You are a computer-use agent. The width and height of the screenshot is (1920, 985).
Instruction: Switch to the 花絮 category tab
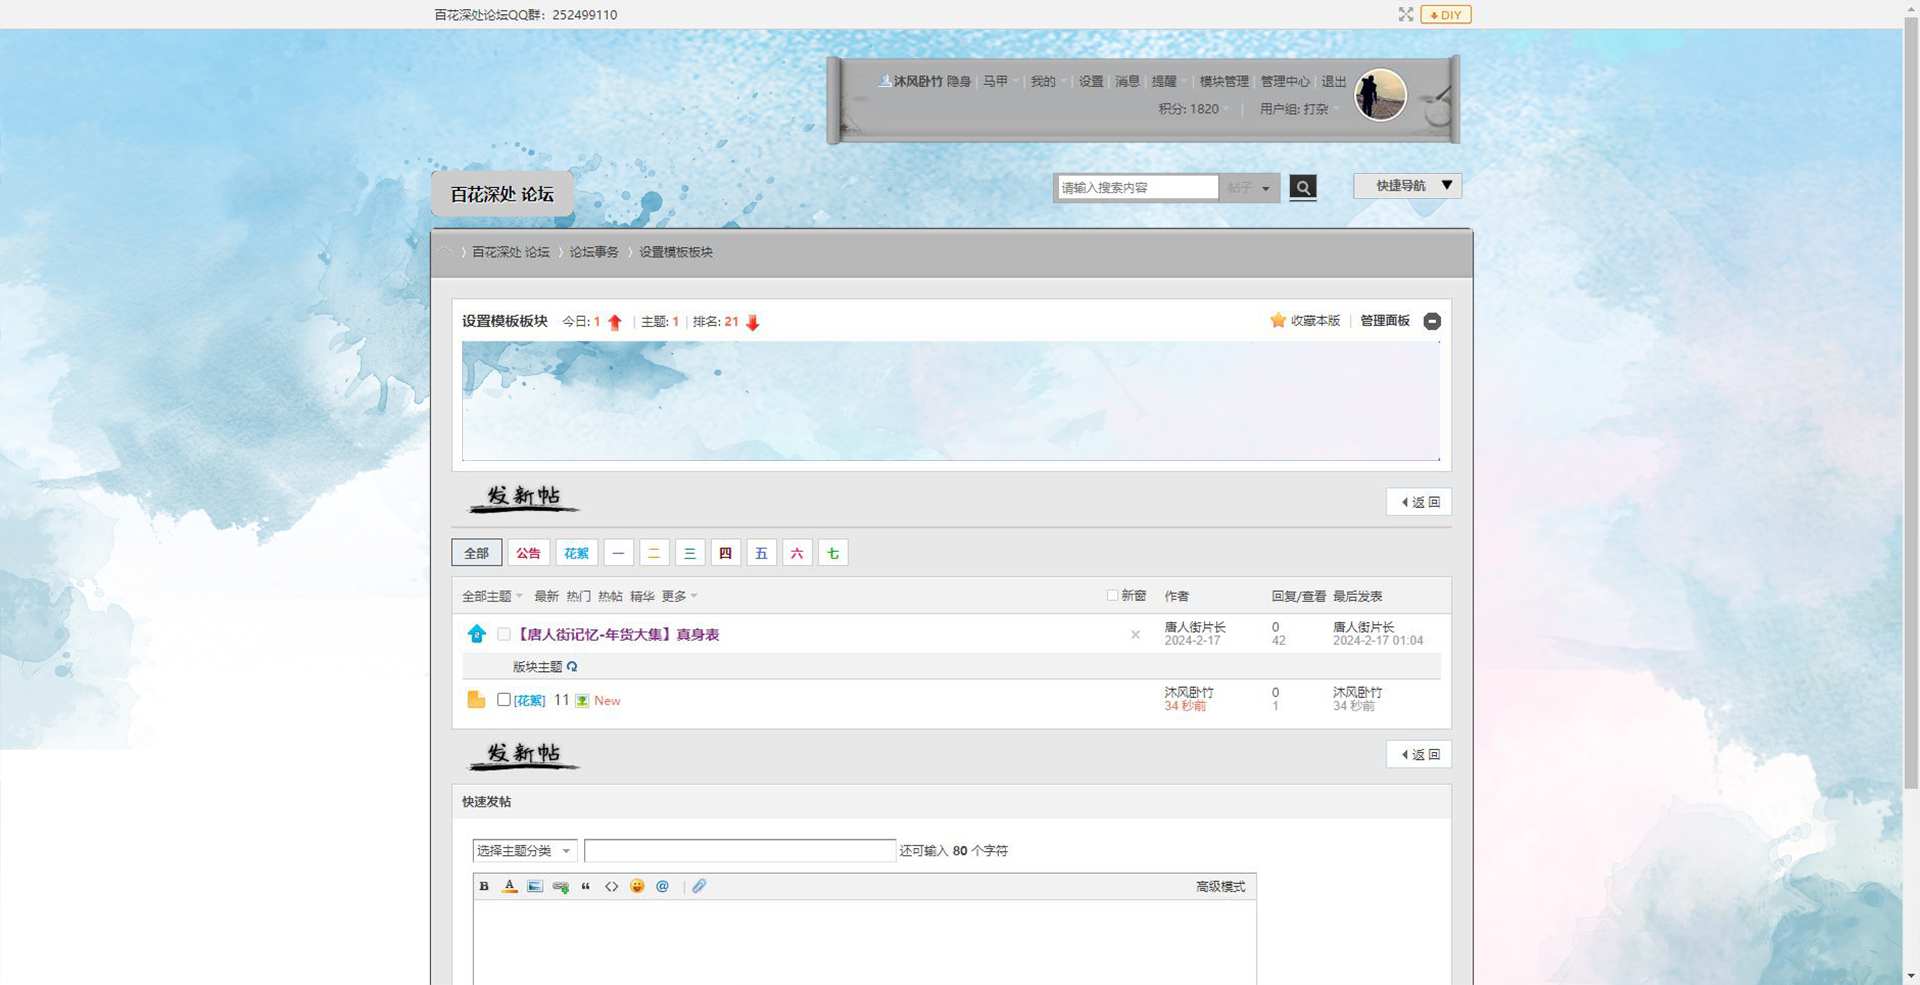576,553
